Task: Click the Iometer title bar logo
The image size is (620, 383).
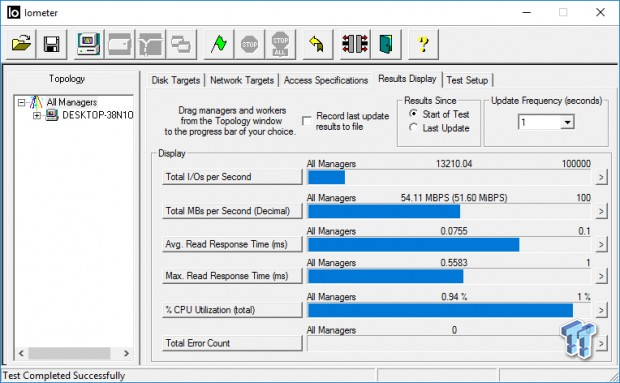Action: coord(13,13)
